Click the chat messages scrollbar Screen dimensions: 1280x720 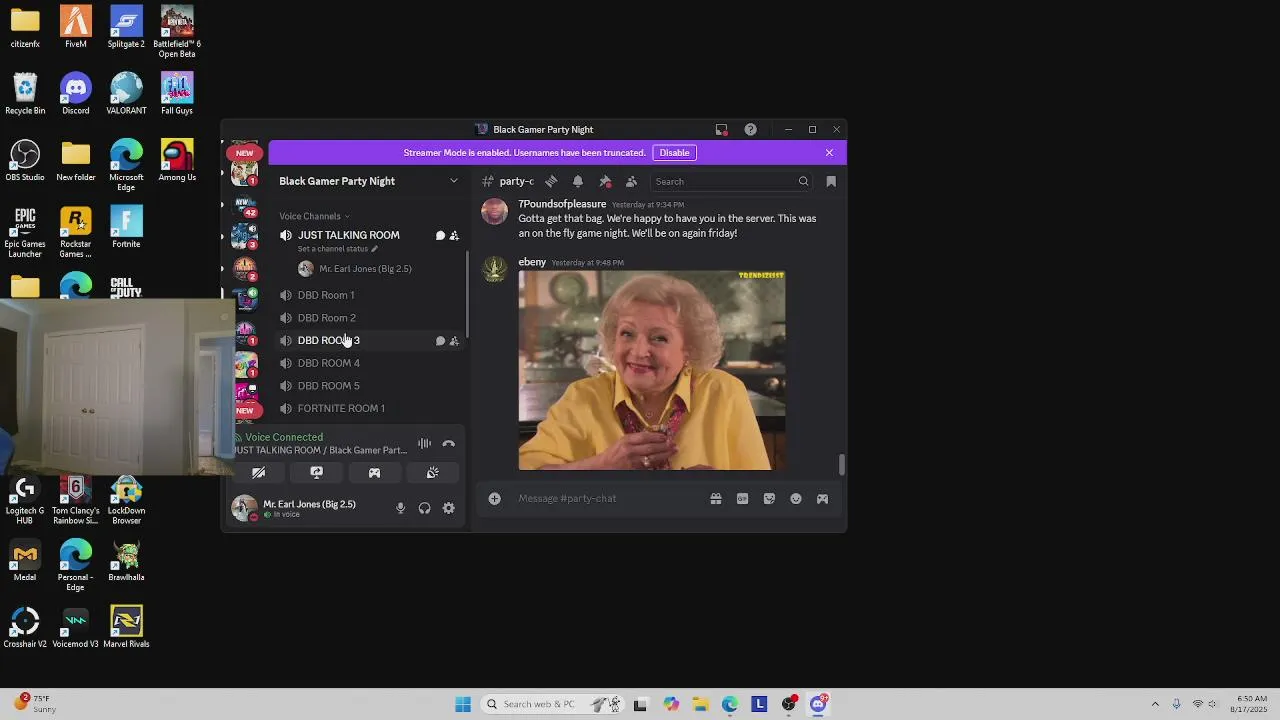pos(842,465)
